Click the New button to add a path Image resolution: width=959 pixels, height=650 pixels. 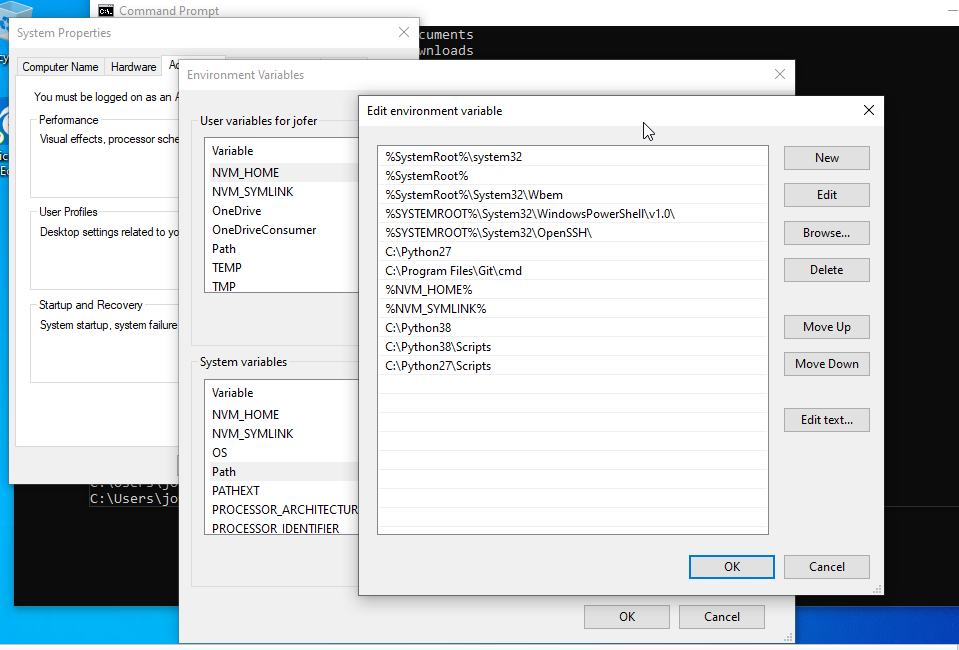(x=826, y=157)
